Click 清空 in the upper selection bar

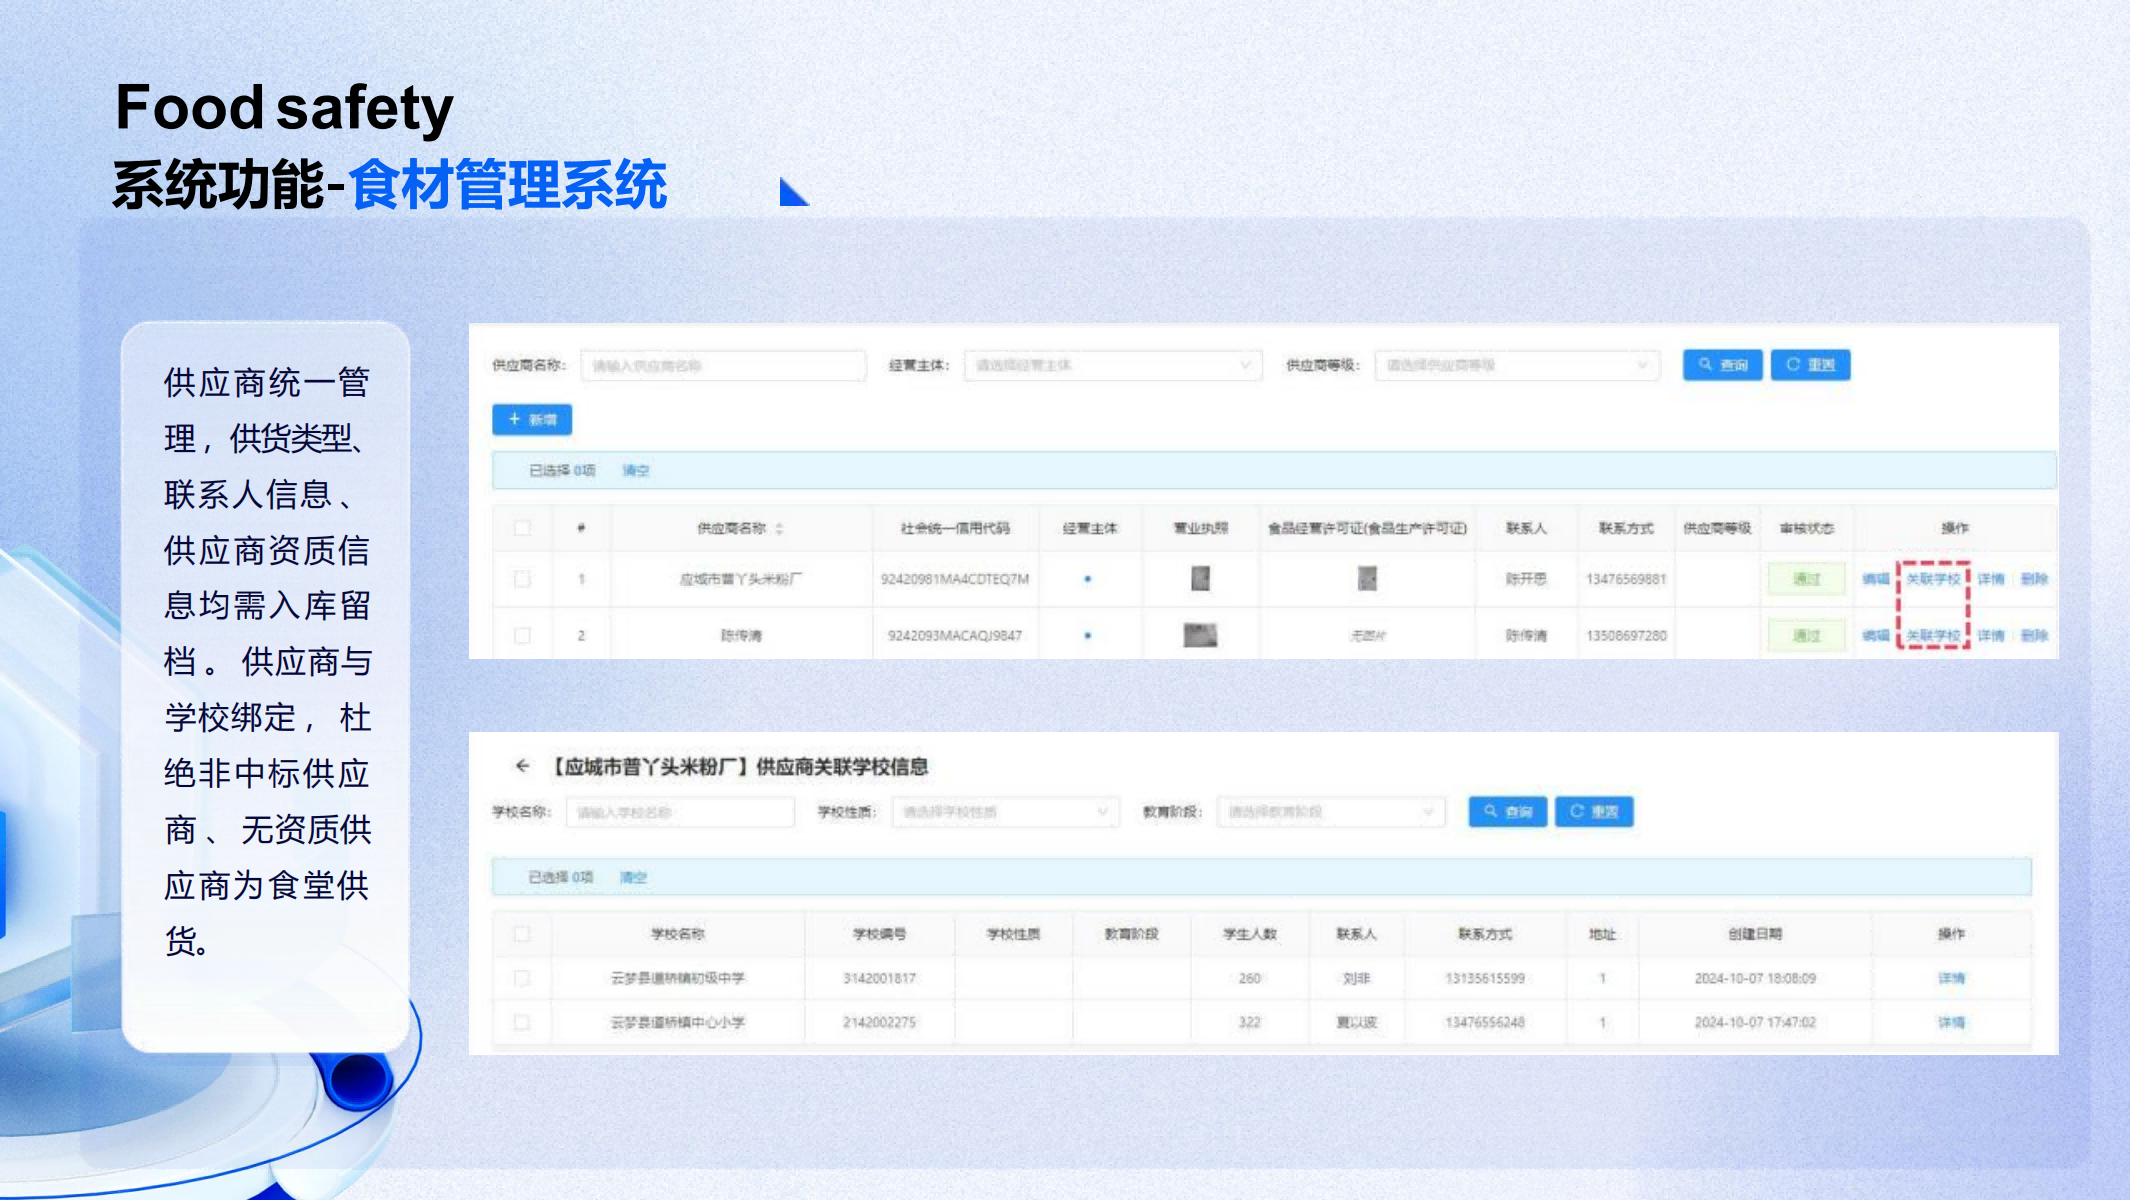tap(636, 470)
